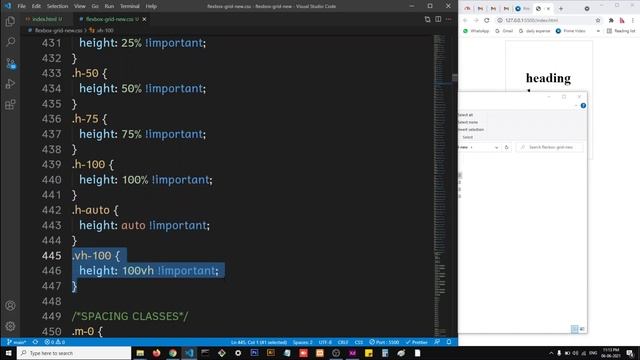Change the CSS language mode
Screen dimensions: 640x360
point(359,342)
